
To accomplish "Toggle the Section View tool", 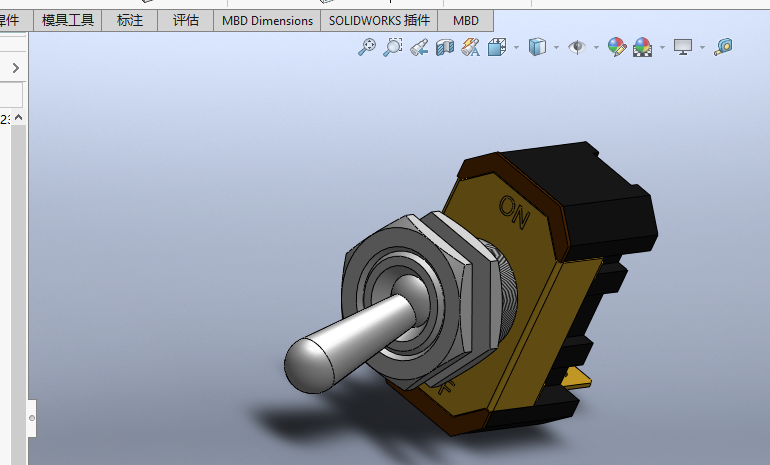I will pos(445,48).
